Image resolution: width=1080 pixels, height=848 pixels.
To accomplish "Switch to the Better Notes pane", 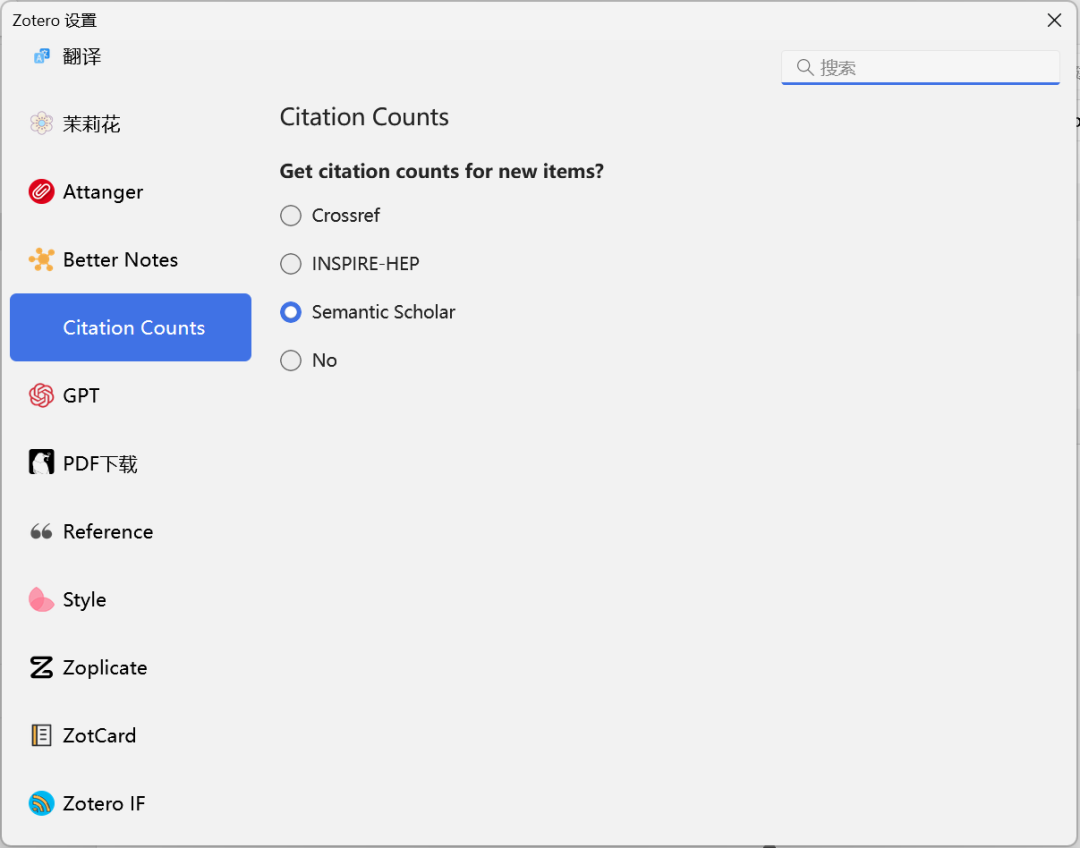I will pyautogui.click(x=120, y=260).
